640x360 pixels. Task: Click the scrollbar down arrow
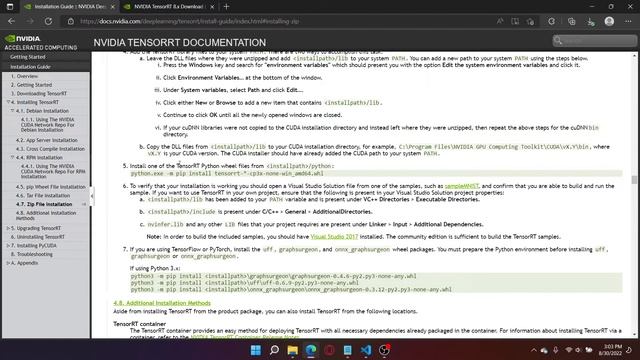point(634,335)
